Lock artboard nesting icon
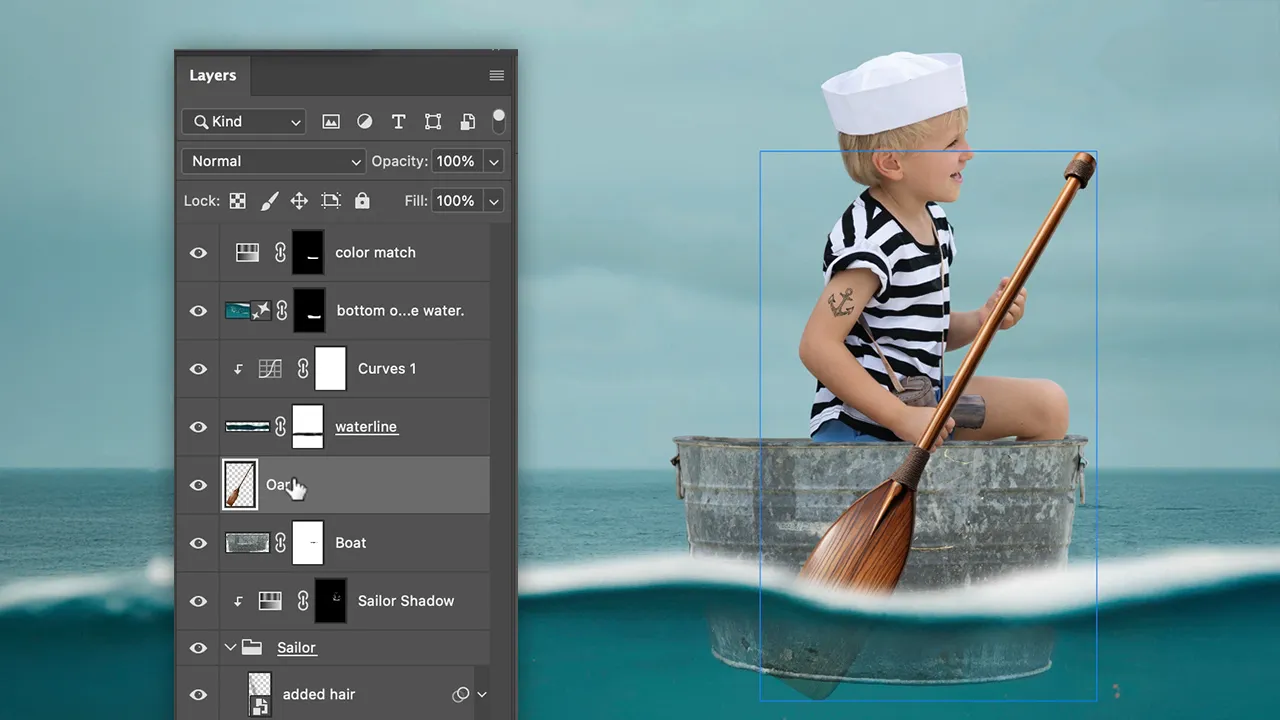The width and height of the screenshot is (1280, 720). [x=331, y=201]
